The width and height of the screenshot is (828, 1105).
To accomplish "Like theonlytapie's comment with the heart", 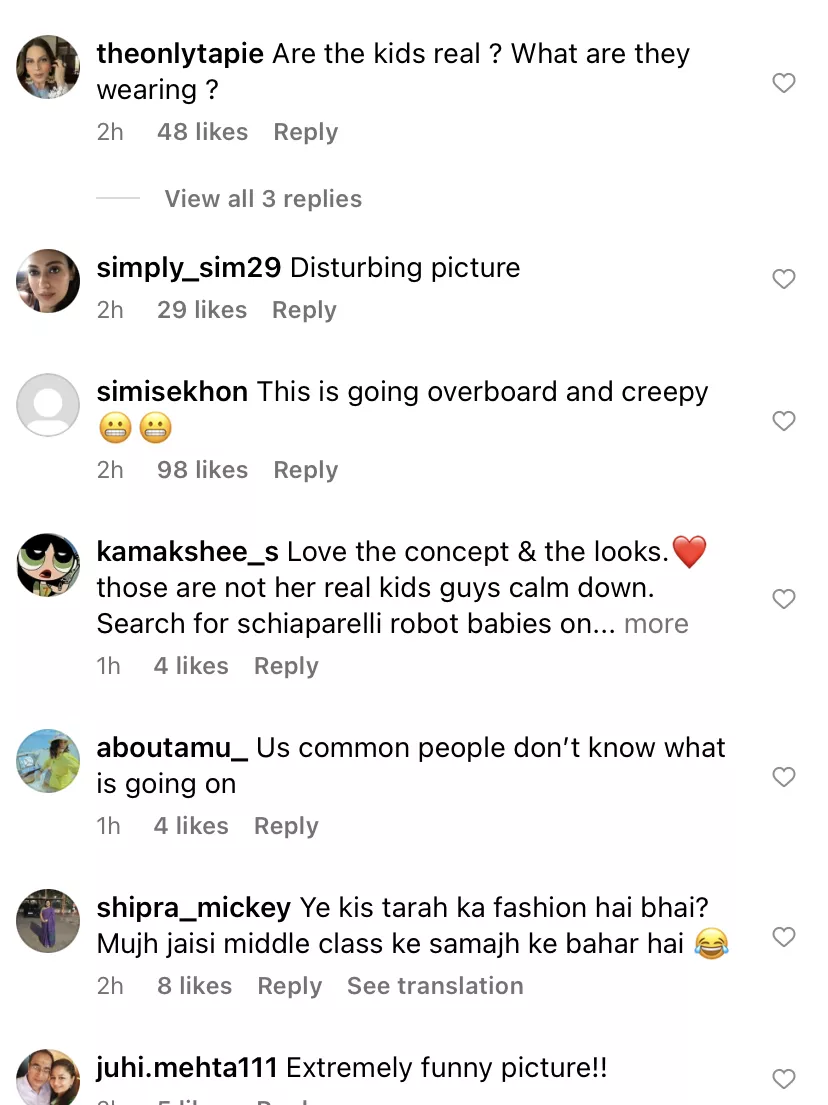I will coord(784,83).
